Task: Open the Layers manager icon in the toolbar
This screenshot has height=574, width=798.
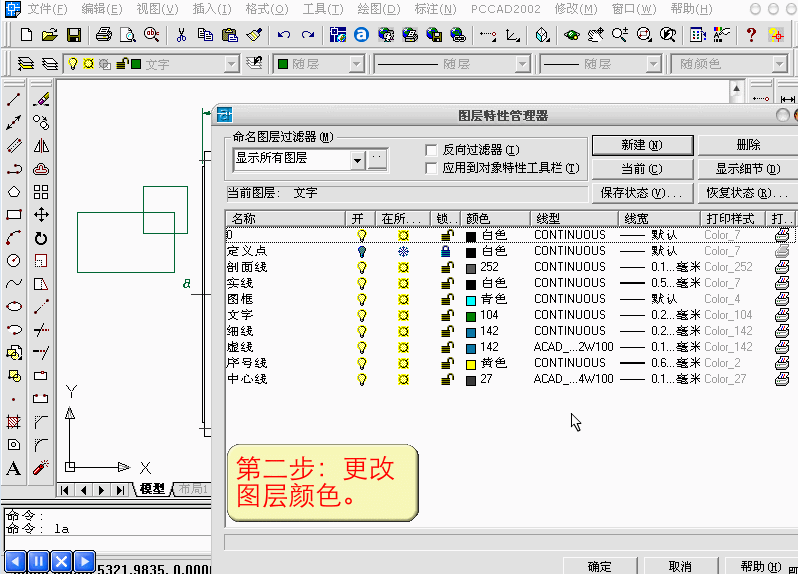Action: click(26, 64)
